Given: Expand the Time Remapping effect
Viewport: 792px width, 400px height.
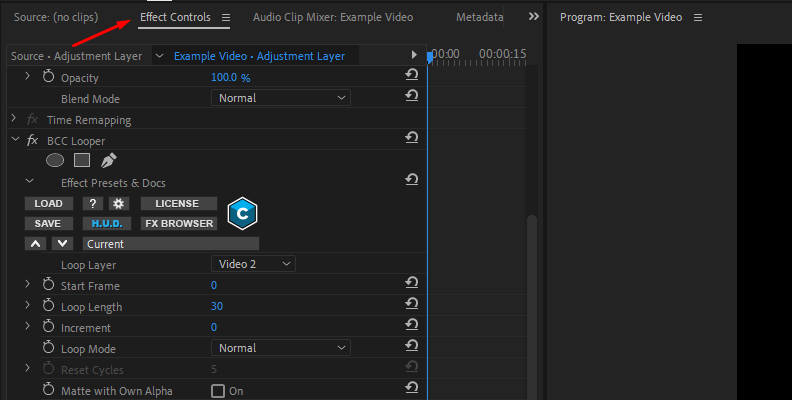Looking at the screenshot, I should [x=14, y=119].
